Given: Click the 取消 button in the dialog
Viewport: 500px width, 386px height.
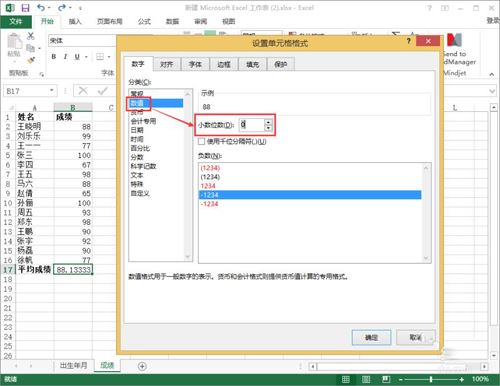Looking at the screenshot, I should (x=416, y=337).
